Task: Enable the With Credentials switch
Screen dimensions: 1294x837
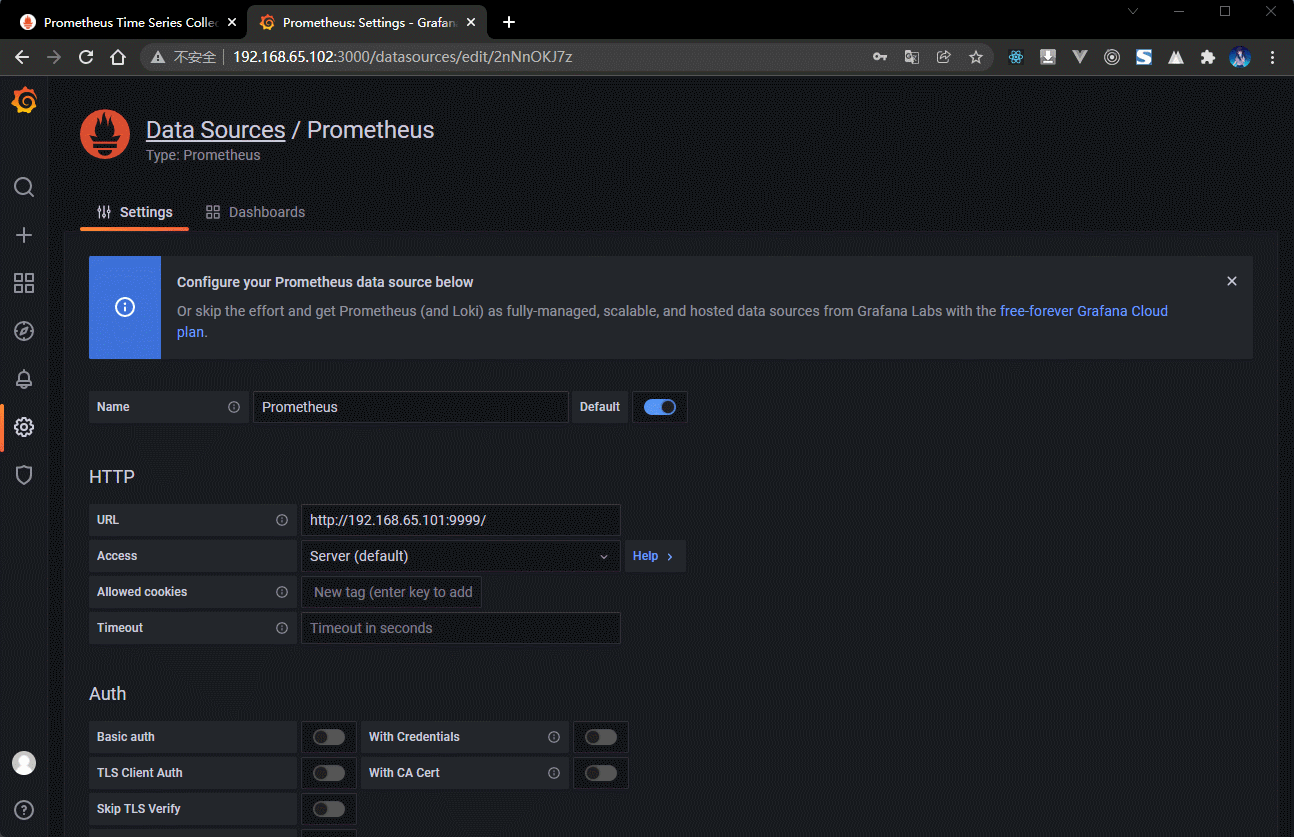Action: (x=601, y=737)
